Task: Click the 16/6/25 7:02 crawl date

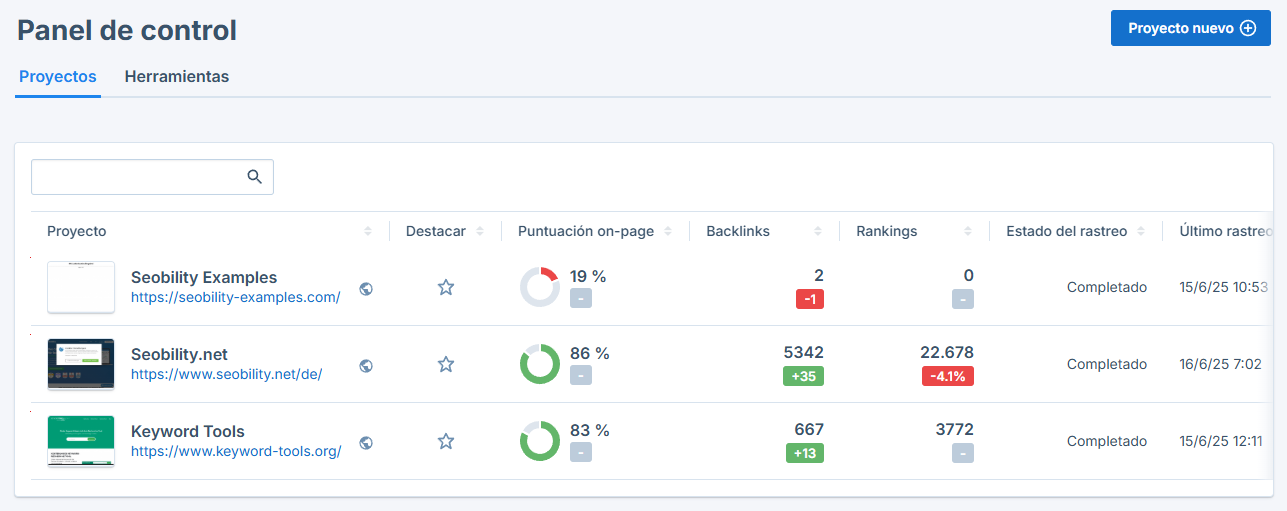Action: 1221,364
